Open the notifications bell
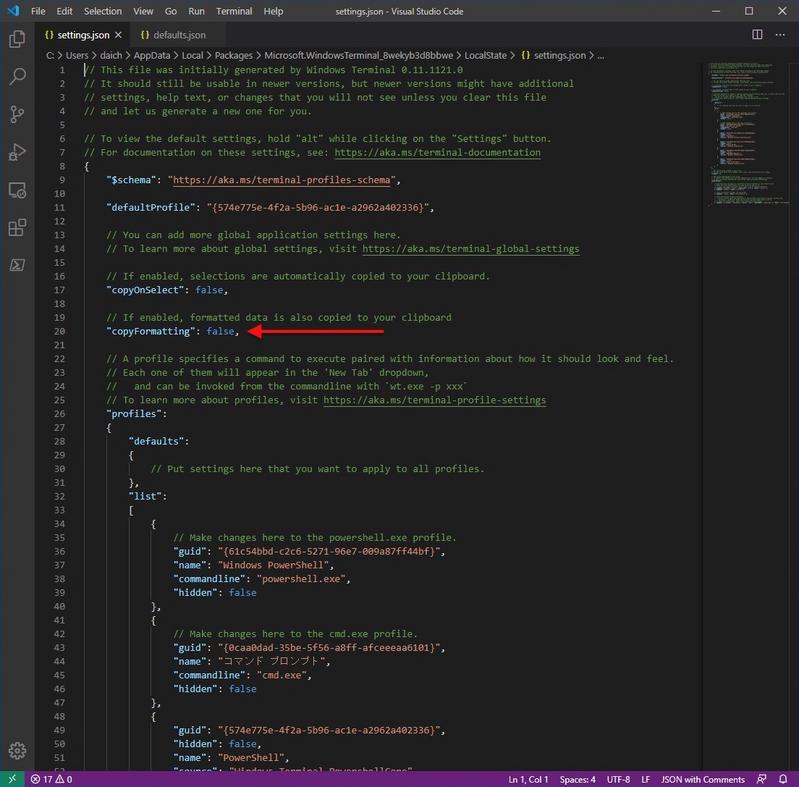 coord(783,779)
